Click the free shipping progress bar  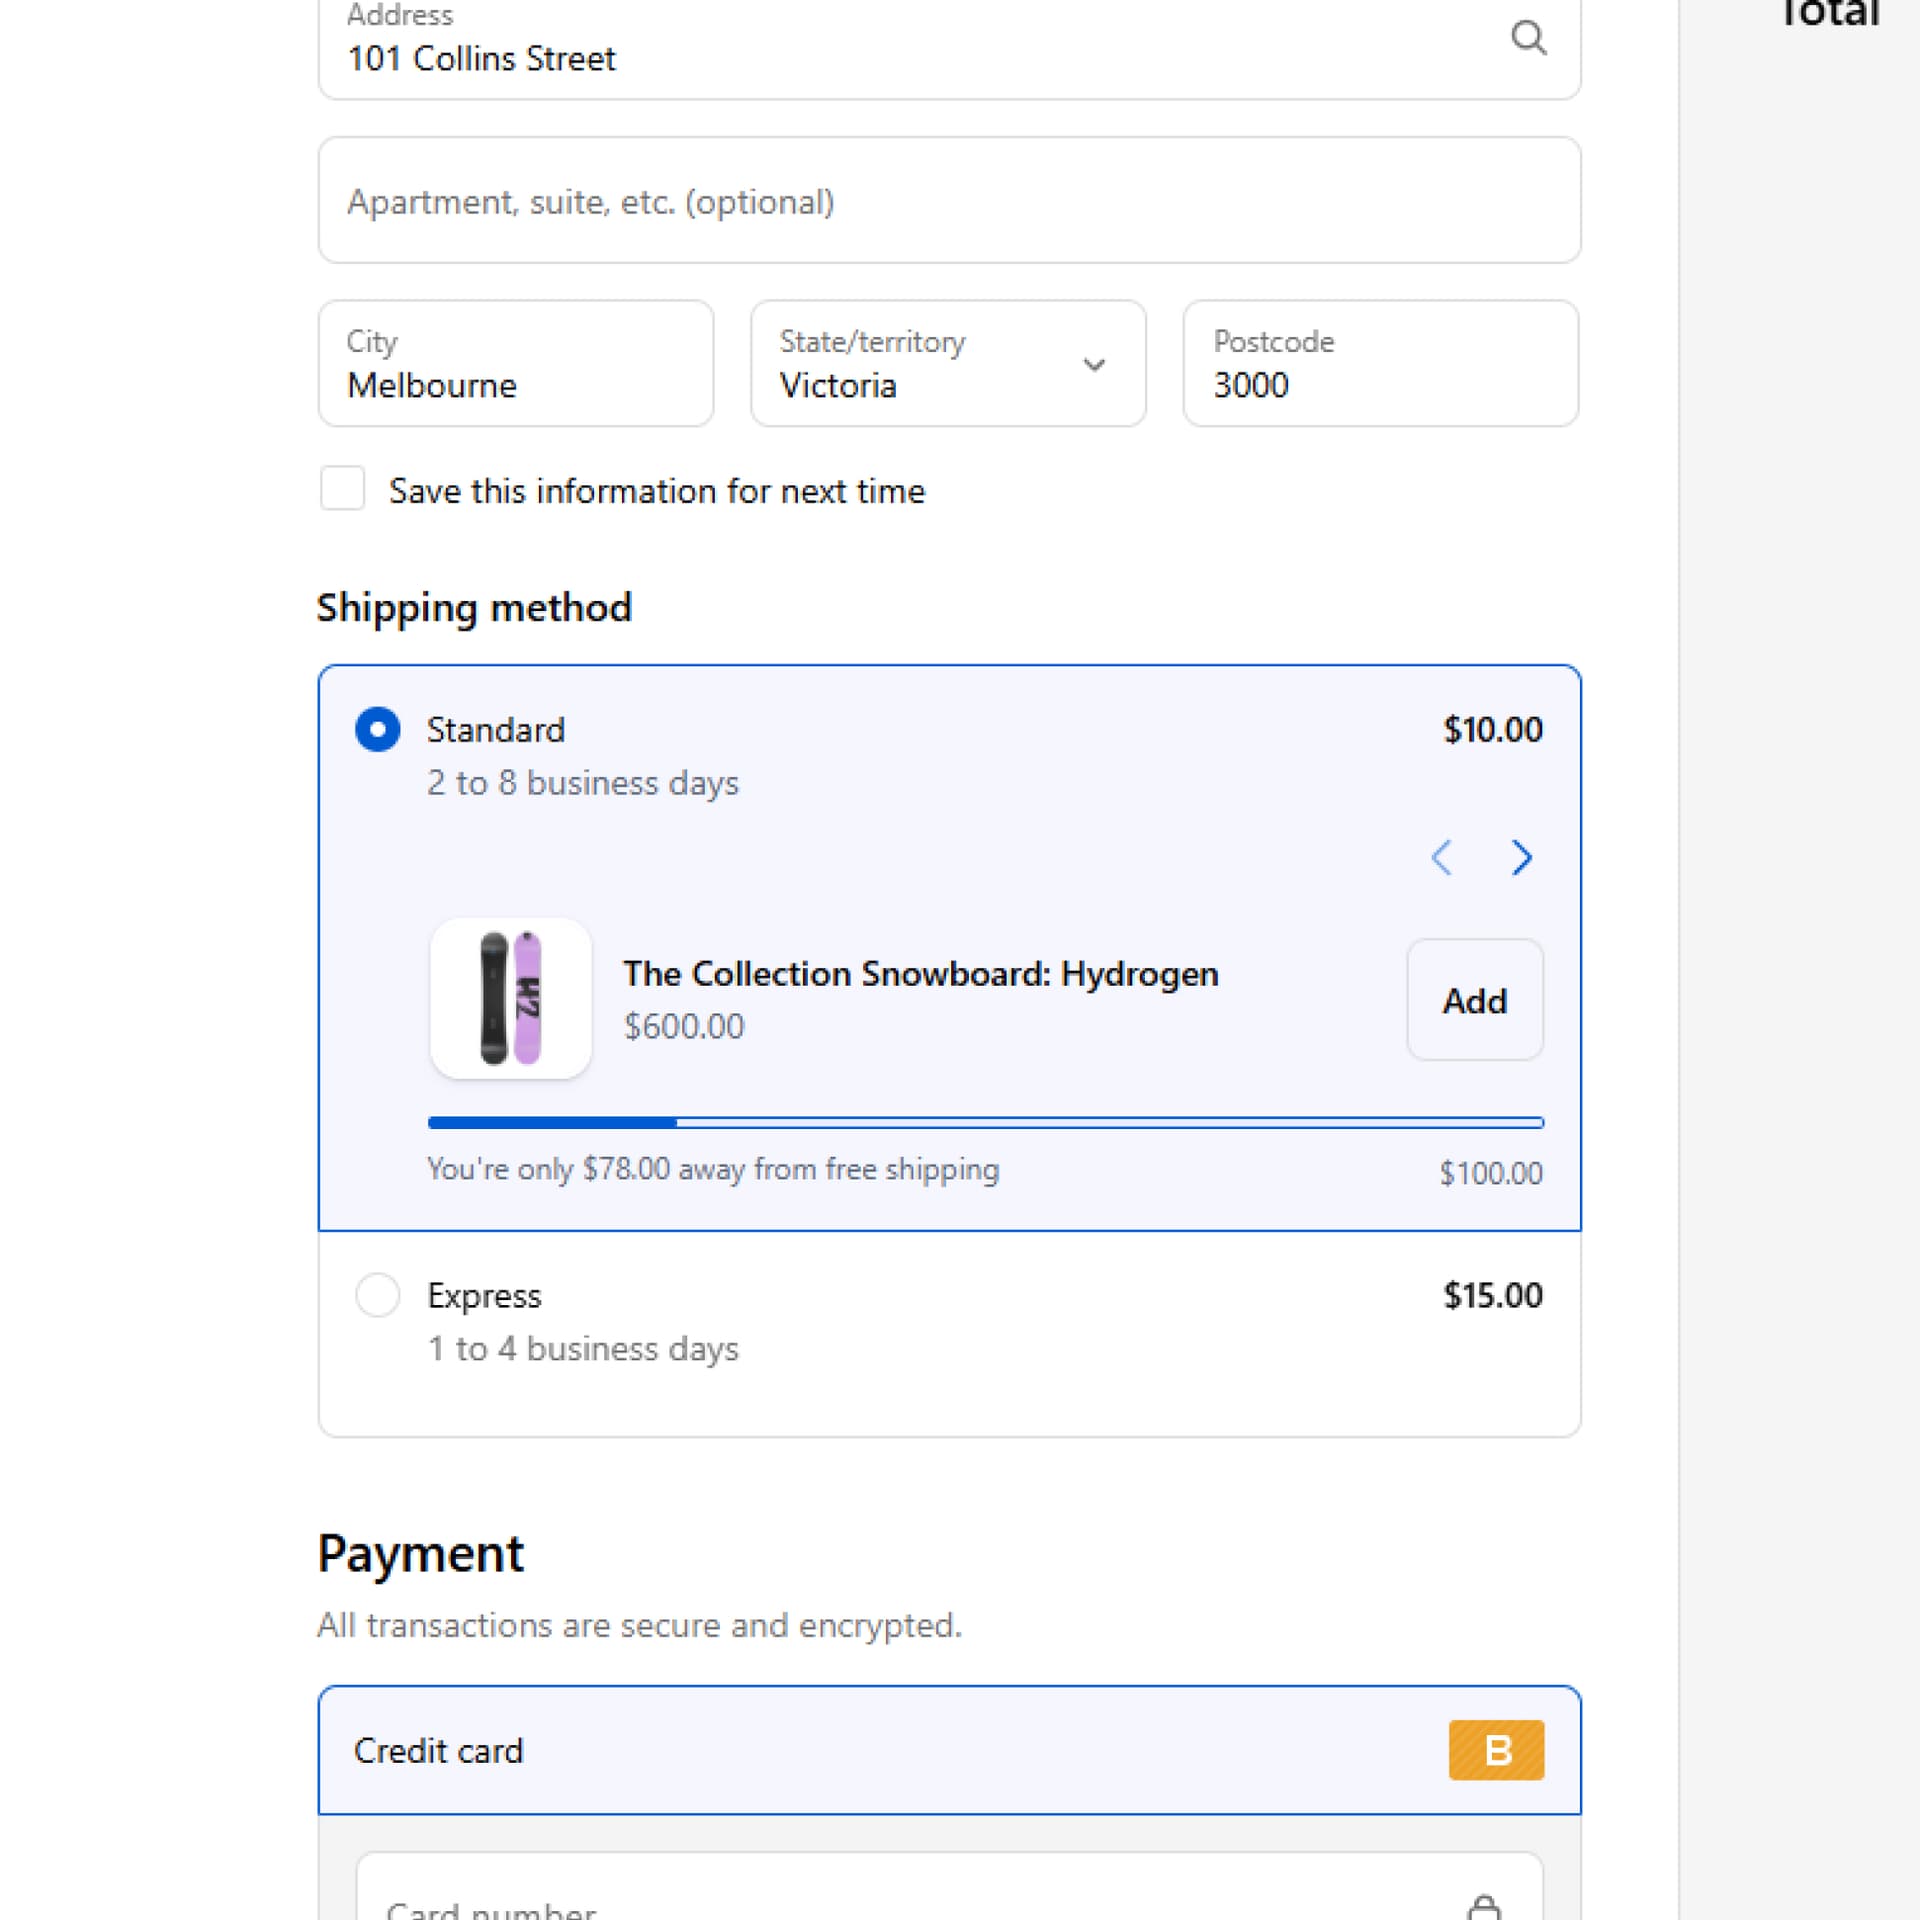(984, 1123)
